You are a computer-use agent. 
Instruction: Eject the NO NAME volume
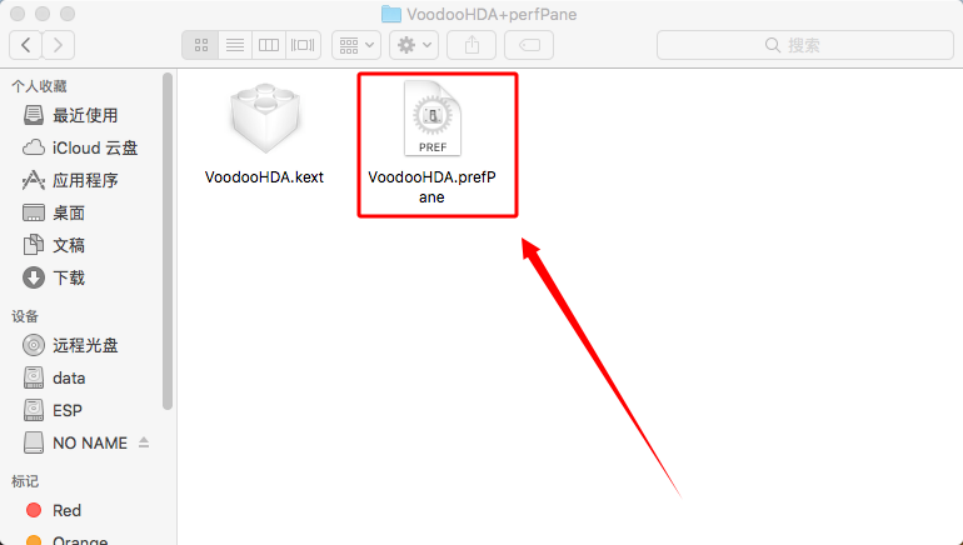tap(144, 442)
